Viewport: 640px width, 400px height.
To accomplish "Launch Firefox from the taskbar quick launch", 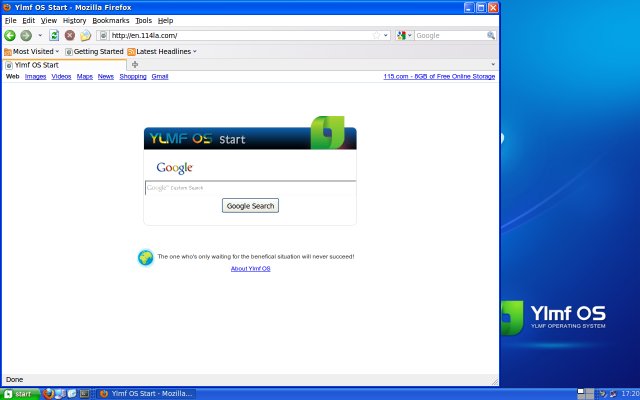I will pos(49,394).
